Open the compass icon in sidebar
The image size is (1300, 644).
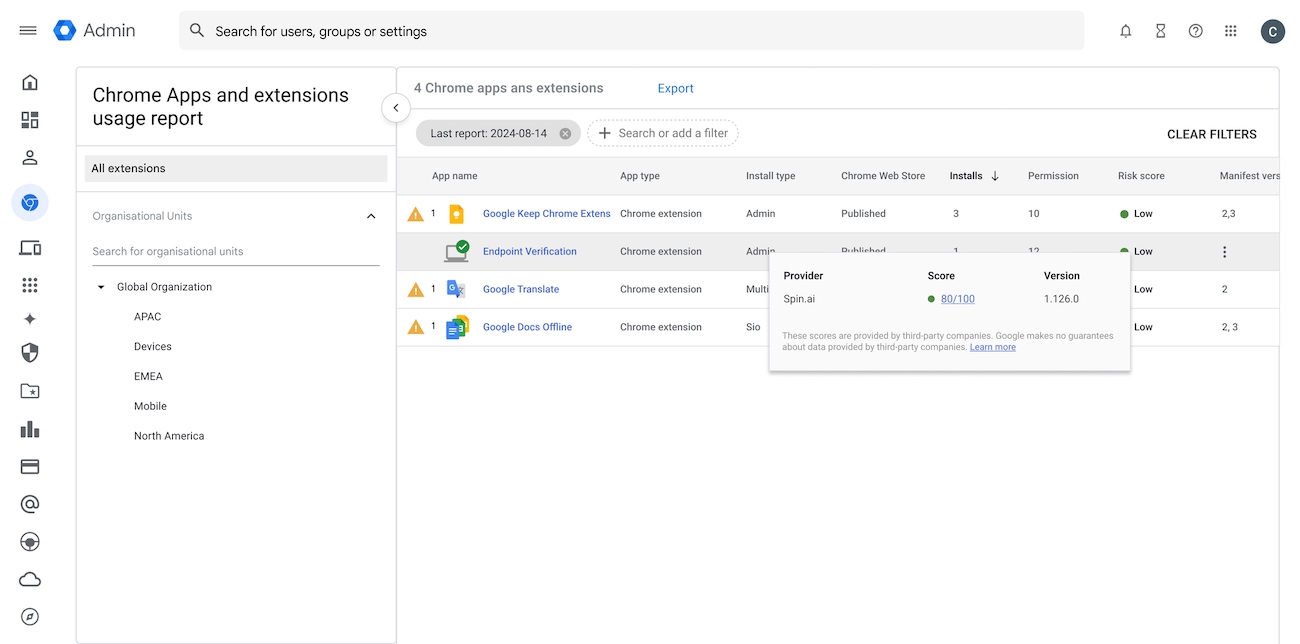pos(30,617)
